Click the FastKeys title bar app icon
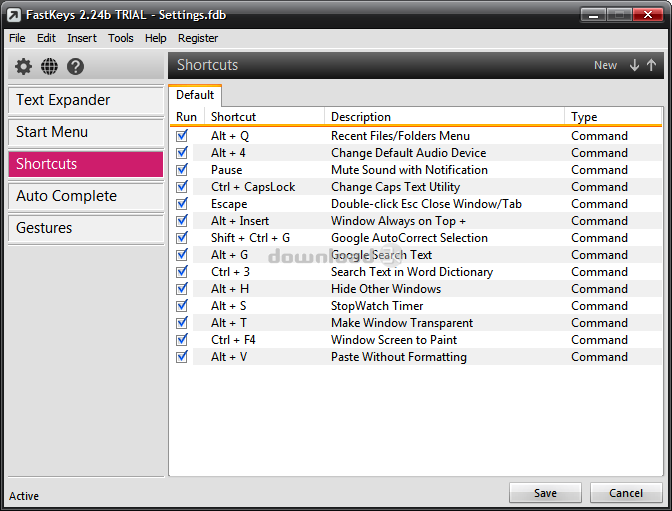Viewport: 672px width, 511px height. [x=14, y=15]
